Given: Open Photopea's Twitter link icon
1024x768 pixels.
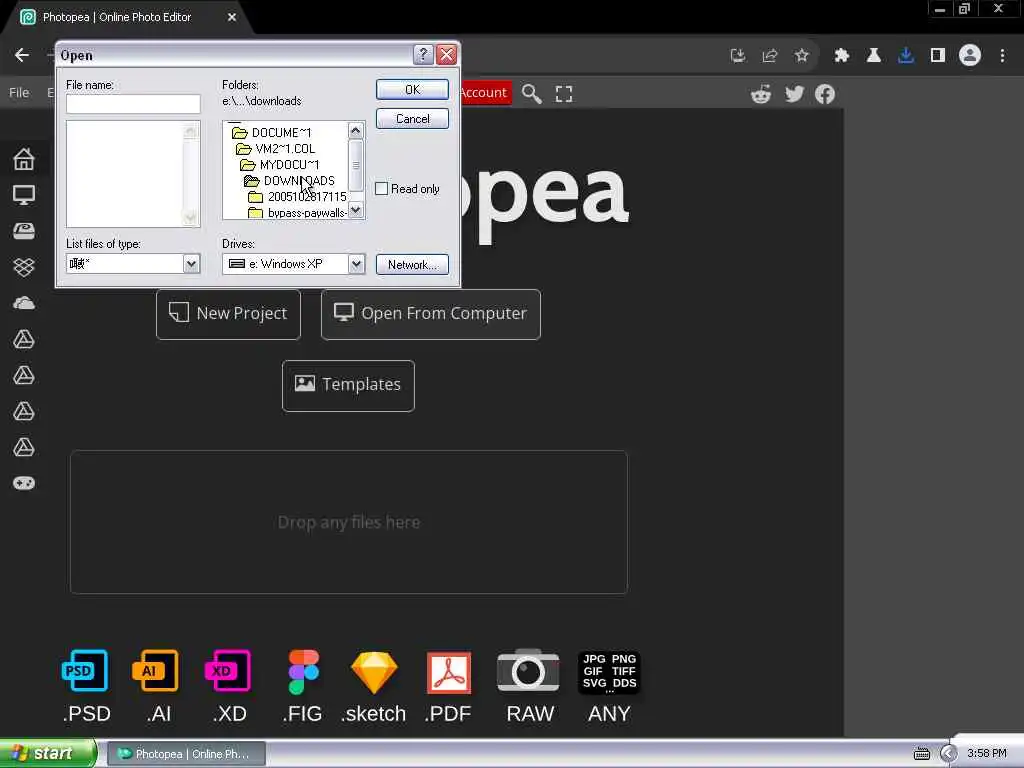Looking at the screenshot, I should (x=794, y=94).
